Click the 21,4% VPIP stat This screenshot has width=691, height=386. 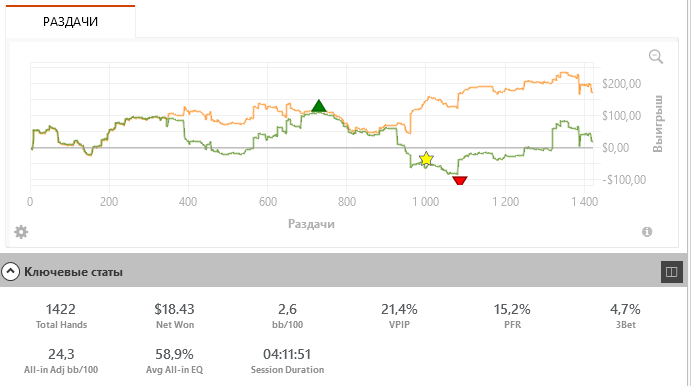(399, 316)
